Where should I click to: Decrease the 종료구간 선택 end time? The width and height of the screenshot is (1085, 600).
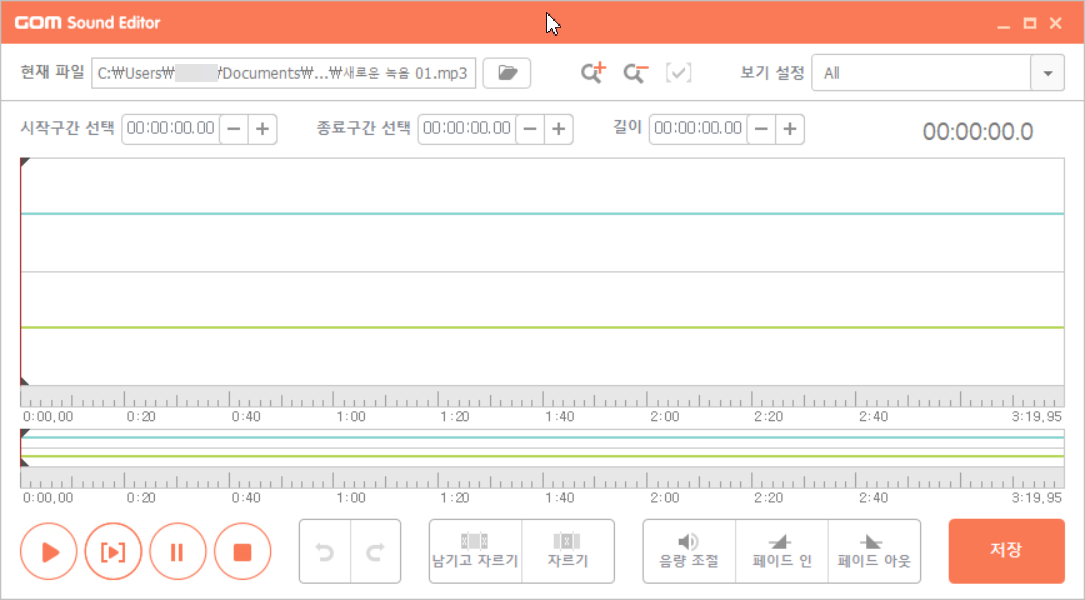(x=530, y=129)
